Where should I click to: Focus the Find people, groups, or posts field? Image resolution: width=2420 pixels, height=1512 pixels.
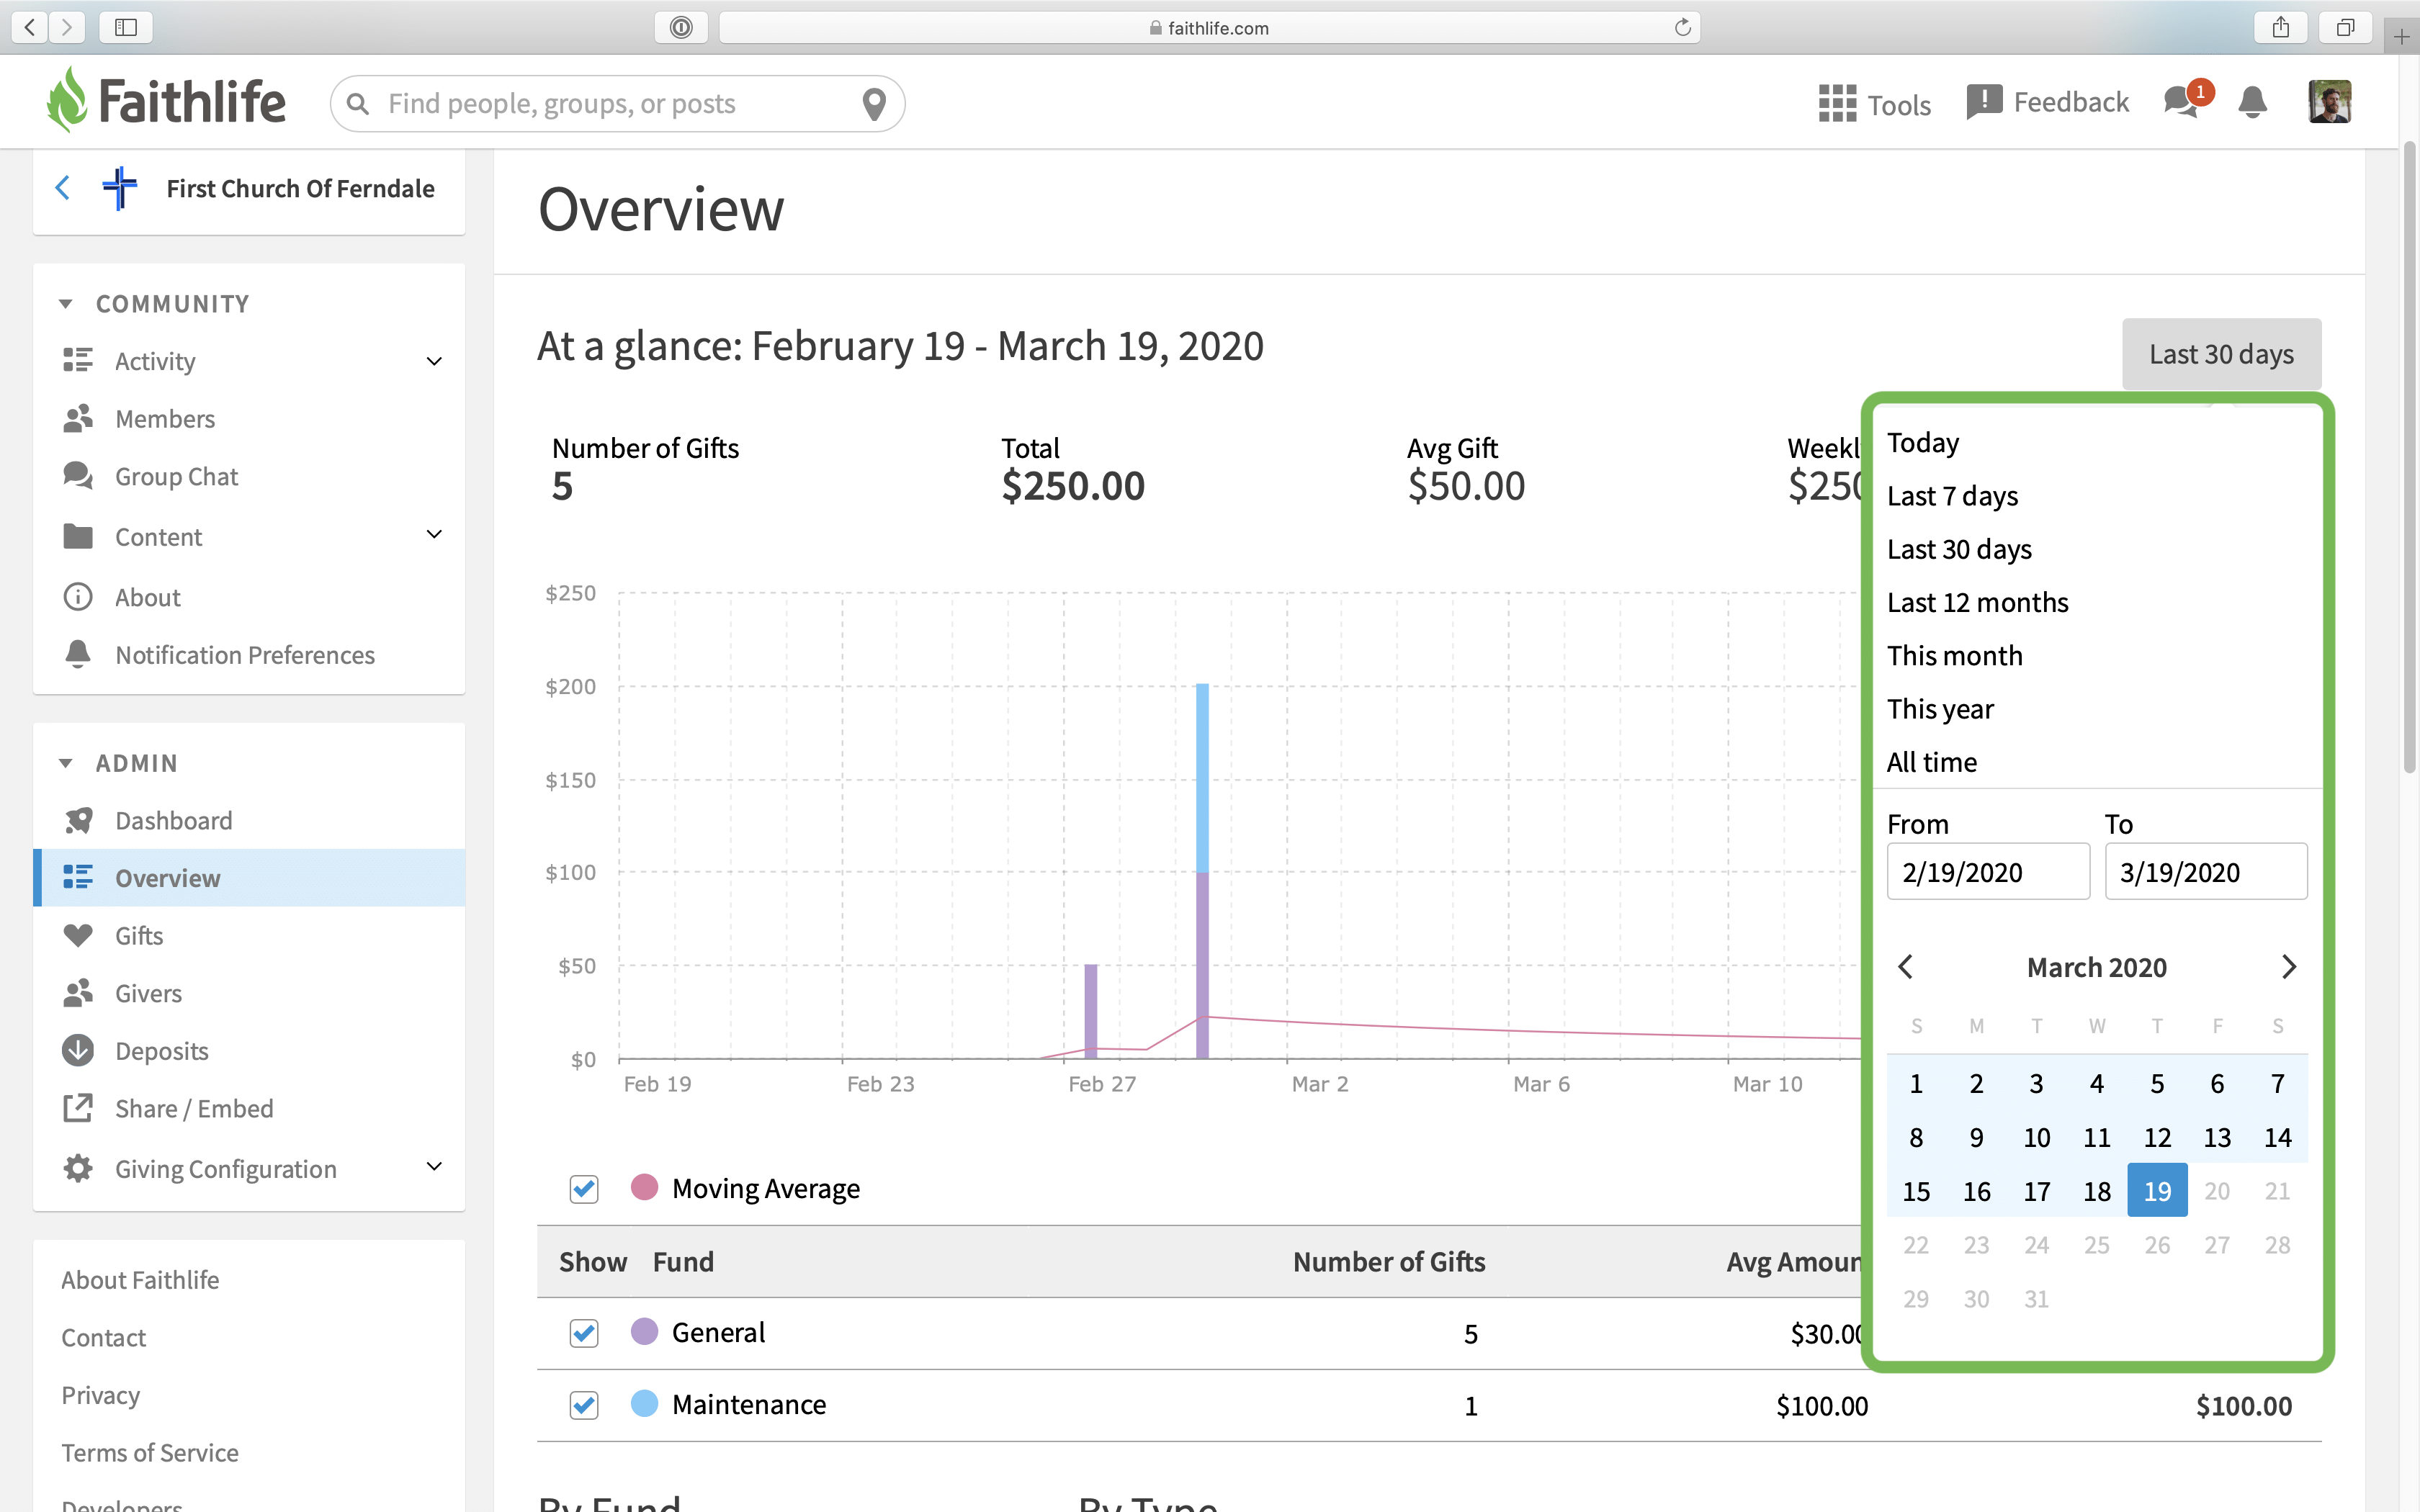[617, 104]
